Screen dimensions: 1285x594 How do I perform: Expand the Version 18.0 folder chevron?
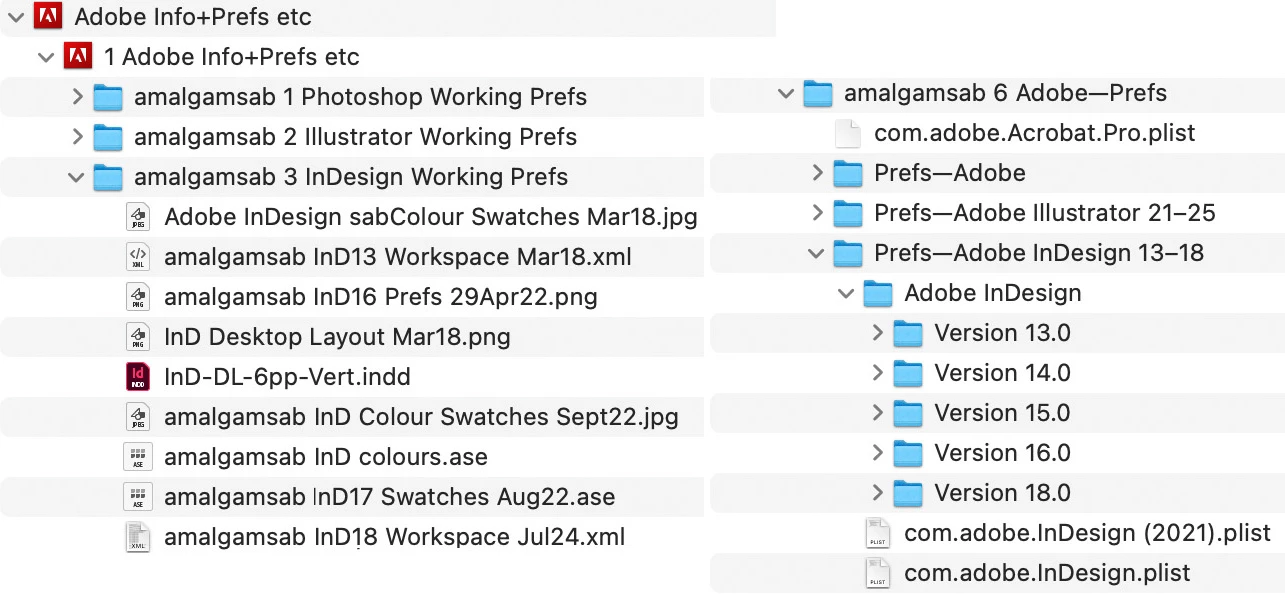coord(878,493)
